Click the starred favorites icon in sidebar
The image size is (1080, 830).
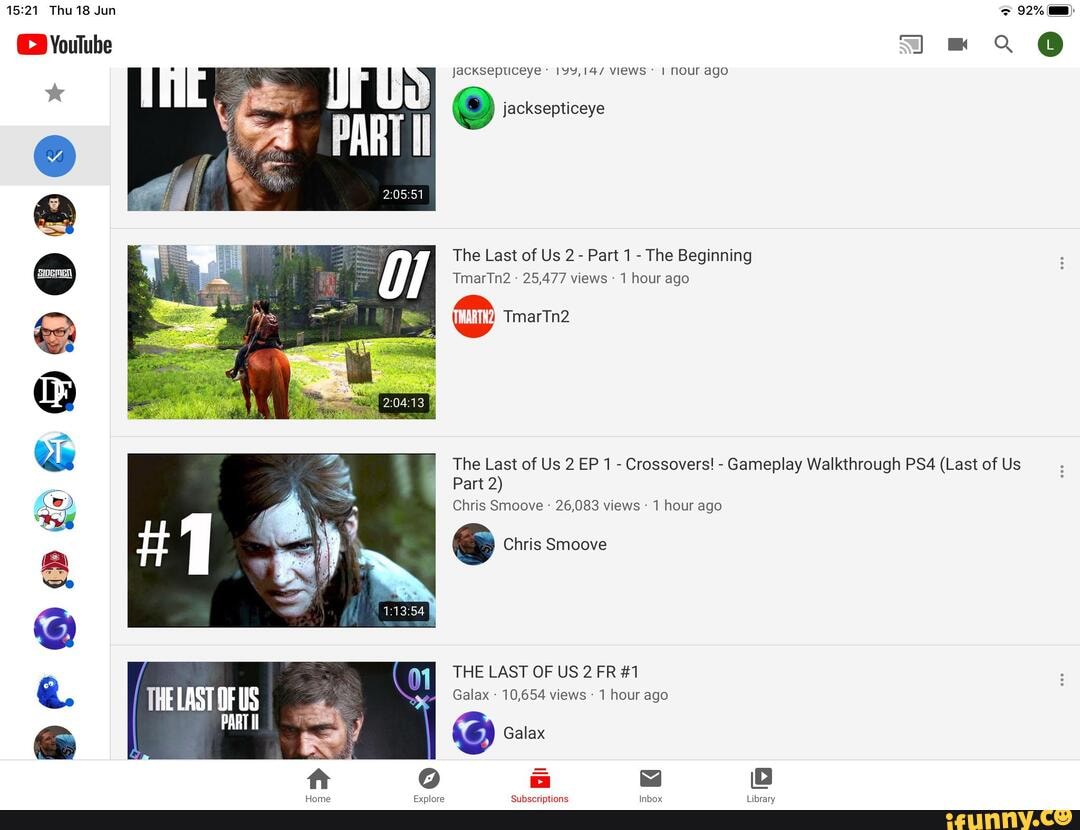[55, 92]
